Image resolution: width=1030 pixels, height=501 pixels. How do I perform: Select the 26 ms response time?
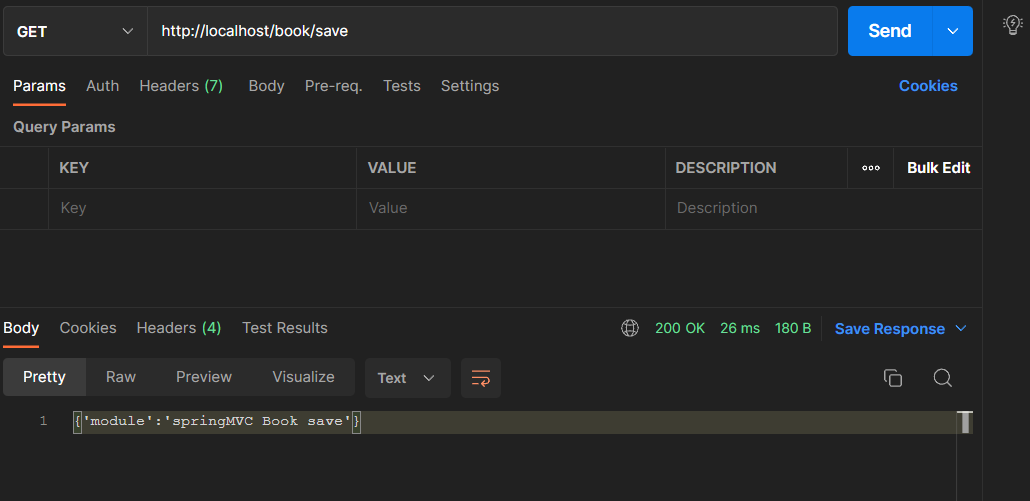pos(740,328)
